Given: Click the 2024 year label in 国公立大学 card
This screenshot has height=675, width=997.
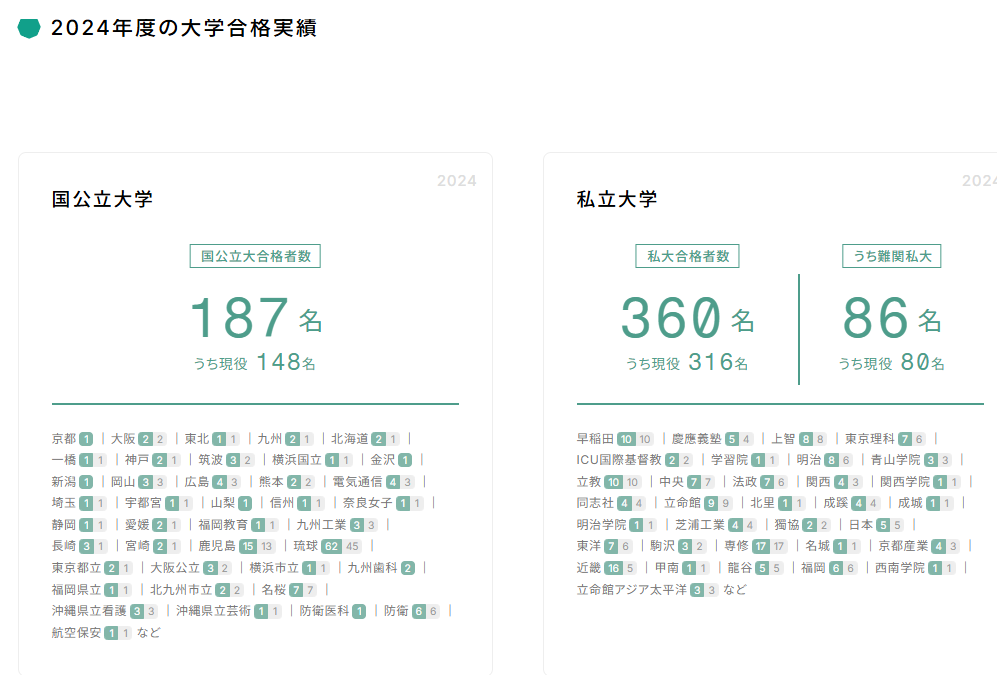Looking at the screenshot, I should coord(456,181).
